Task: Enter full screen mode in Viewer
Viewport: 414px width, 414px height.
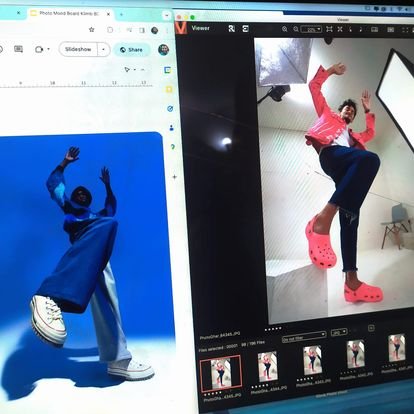Action: tap(405, 30)
